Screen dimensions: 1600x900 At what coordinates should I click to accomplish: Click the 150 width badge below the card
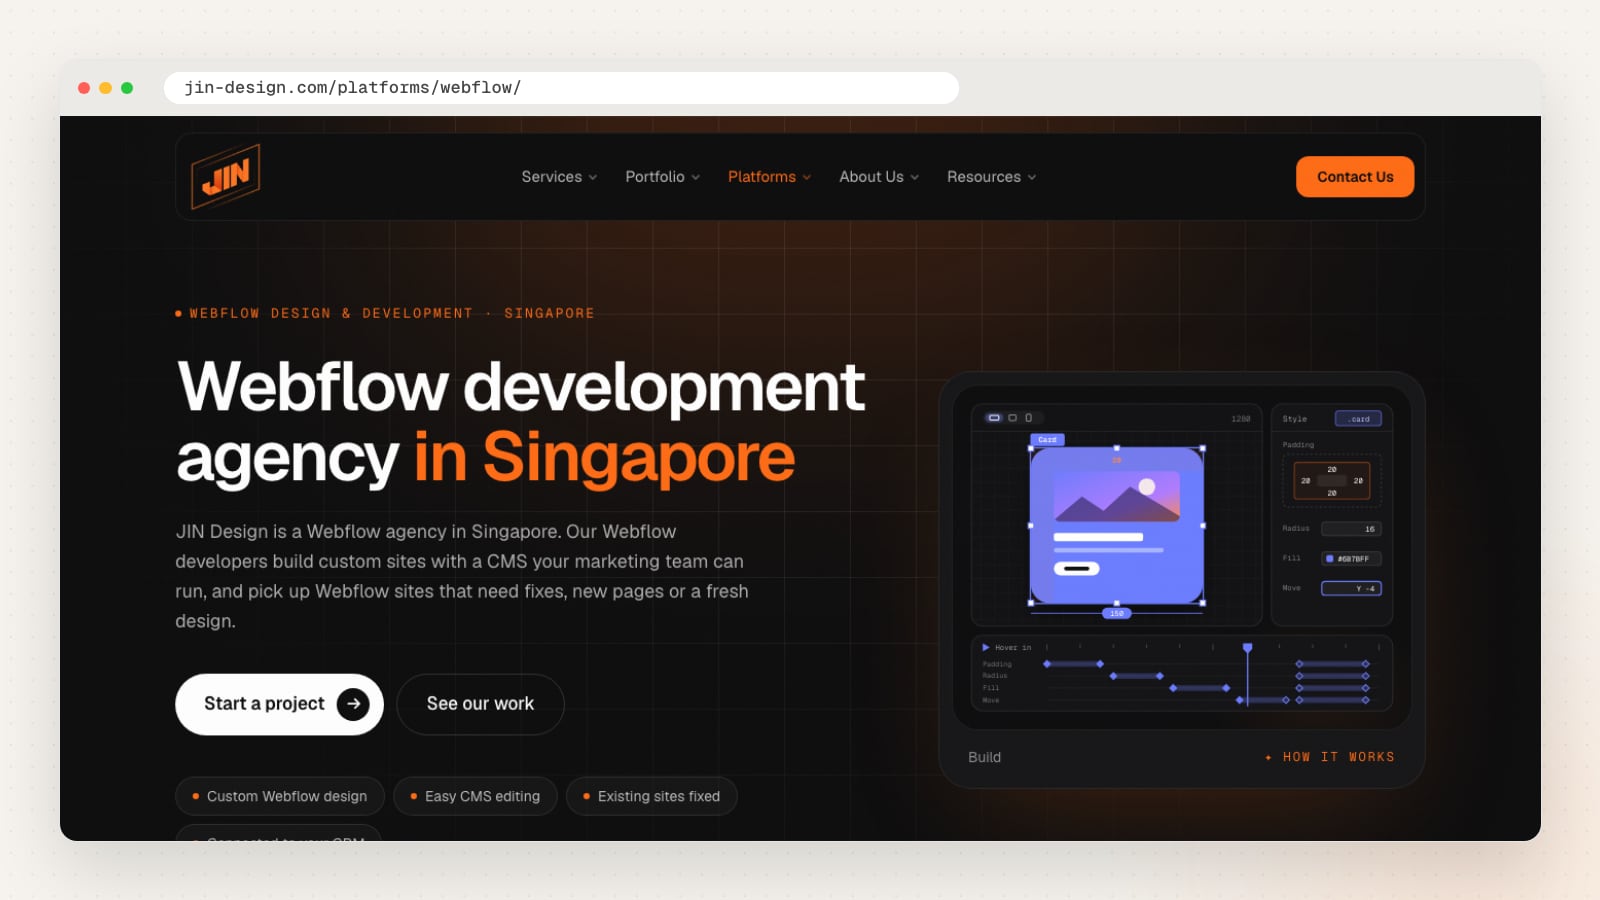point(1117,613)
